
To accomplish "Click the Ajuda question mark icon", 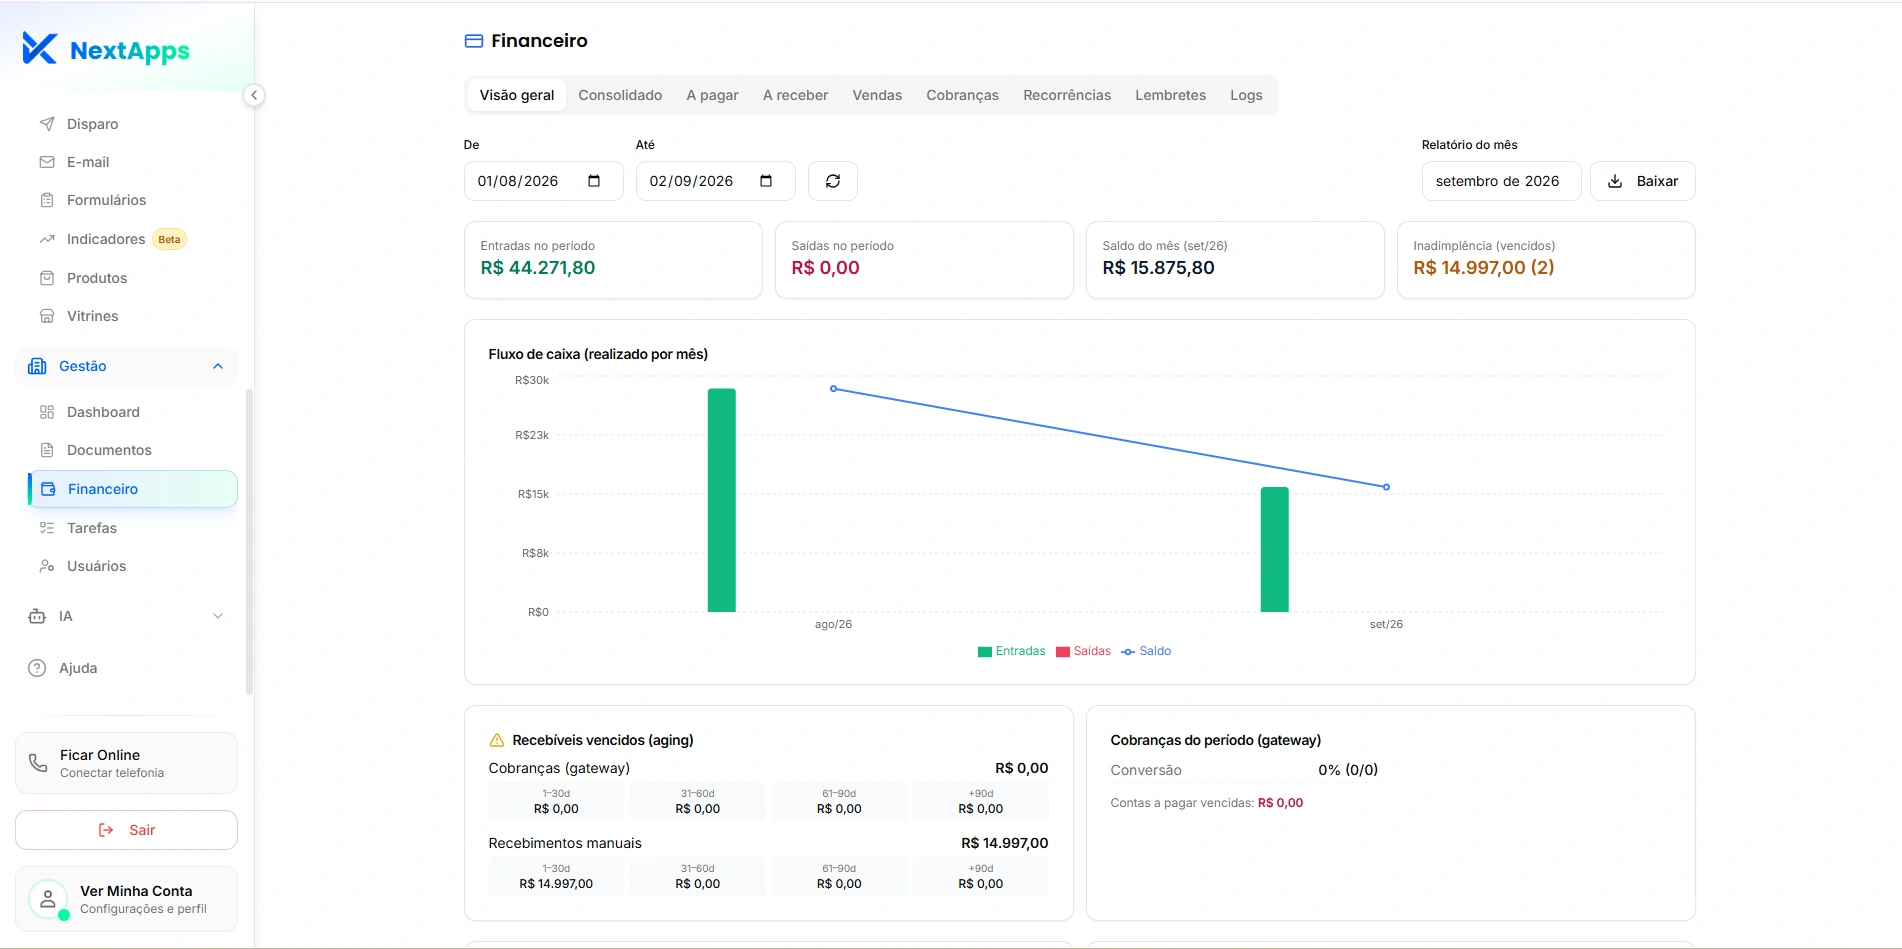I will point(37,668).
